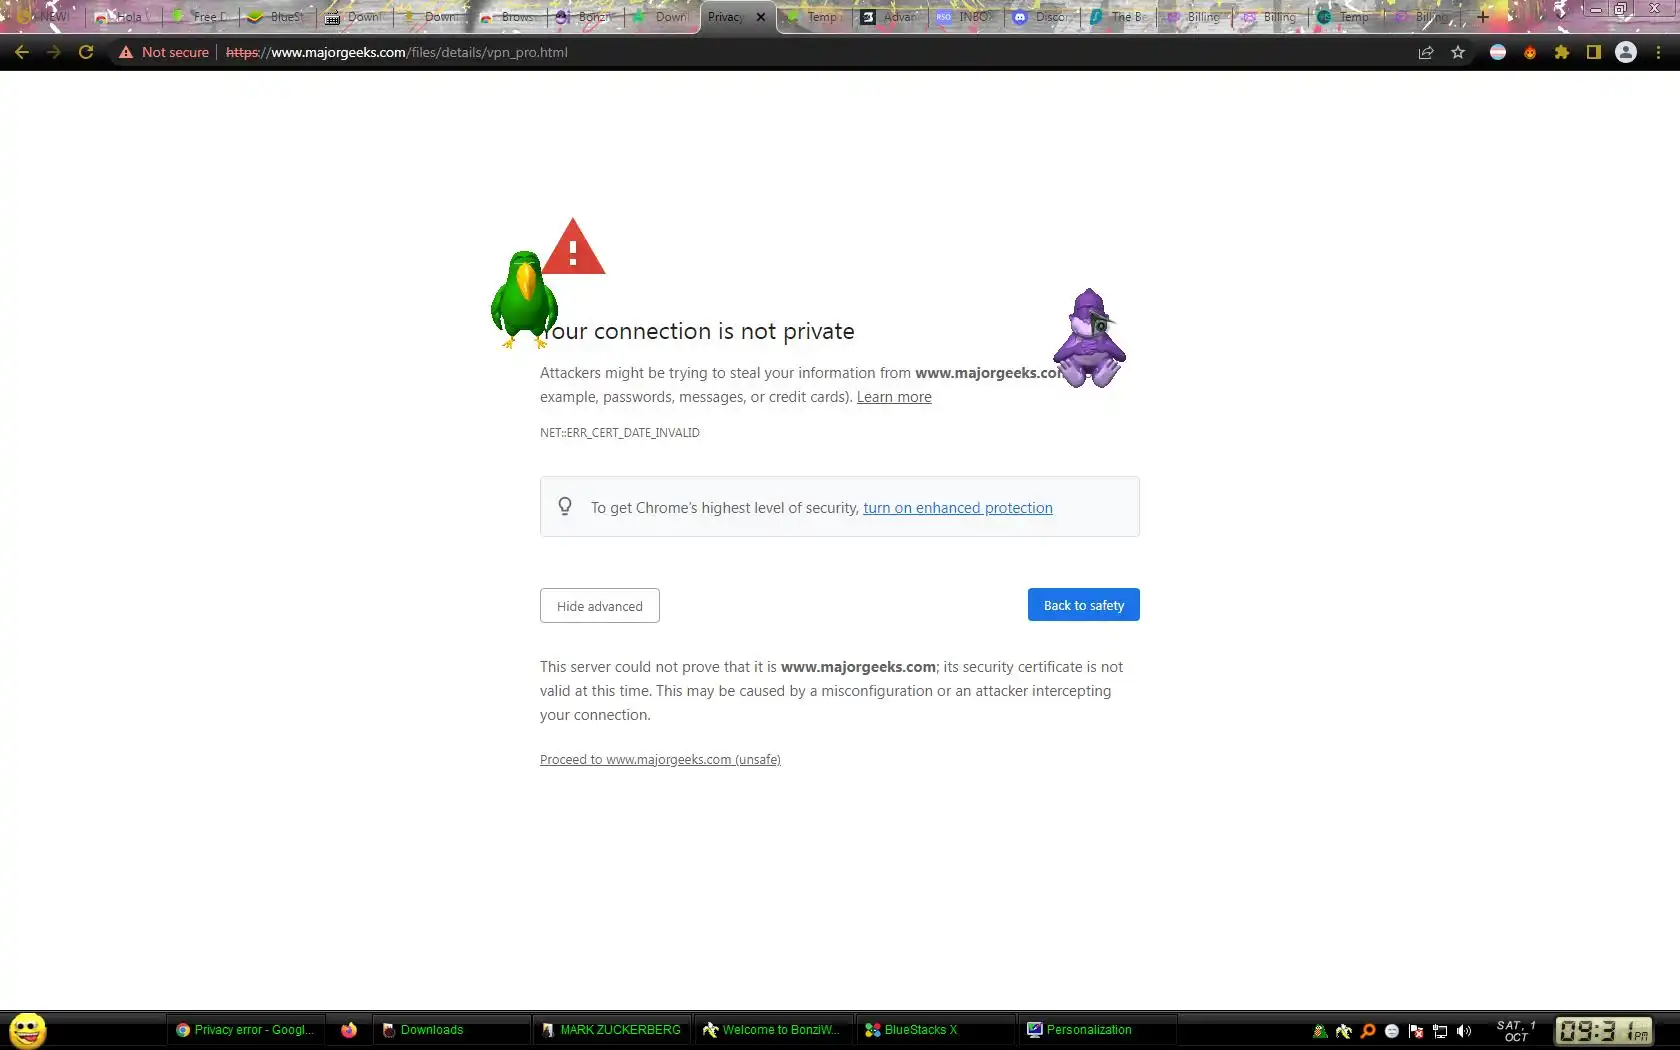Click the volume speaker tray icon
Viewport: 1680px width, 1050px height.
click(x=1464, y=1030)
